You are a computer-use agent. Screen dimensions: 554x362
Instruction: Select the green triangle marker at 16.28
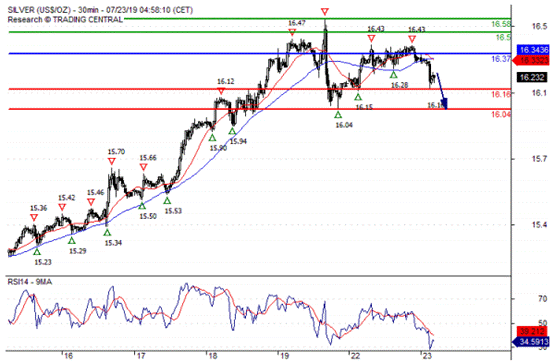394,75
